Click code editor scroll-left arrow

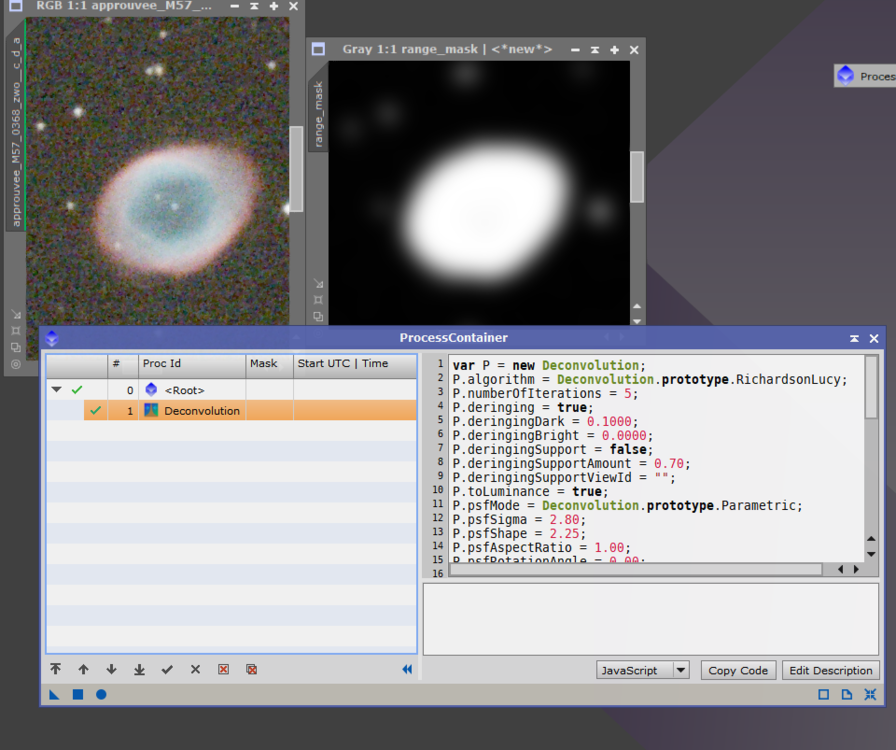click(x=841, y=569)
